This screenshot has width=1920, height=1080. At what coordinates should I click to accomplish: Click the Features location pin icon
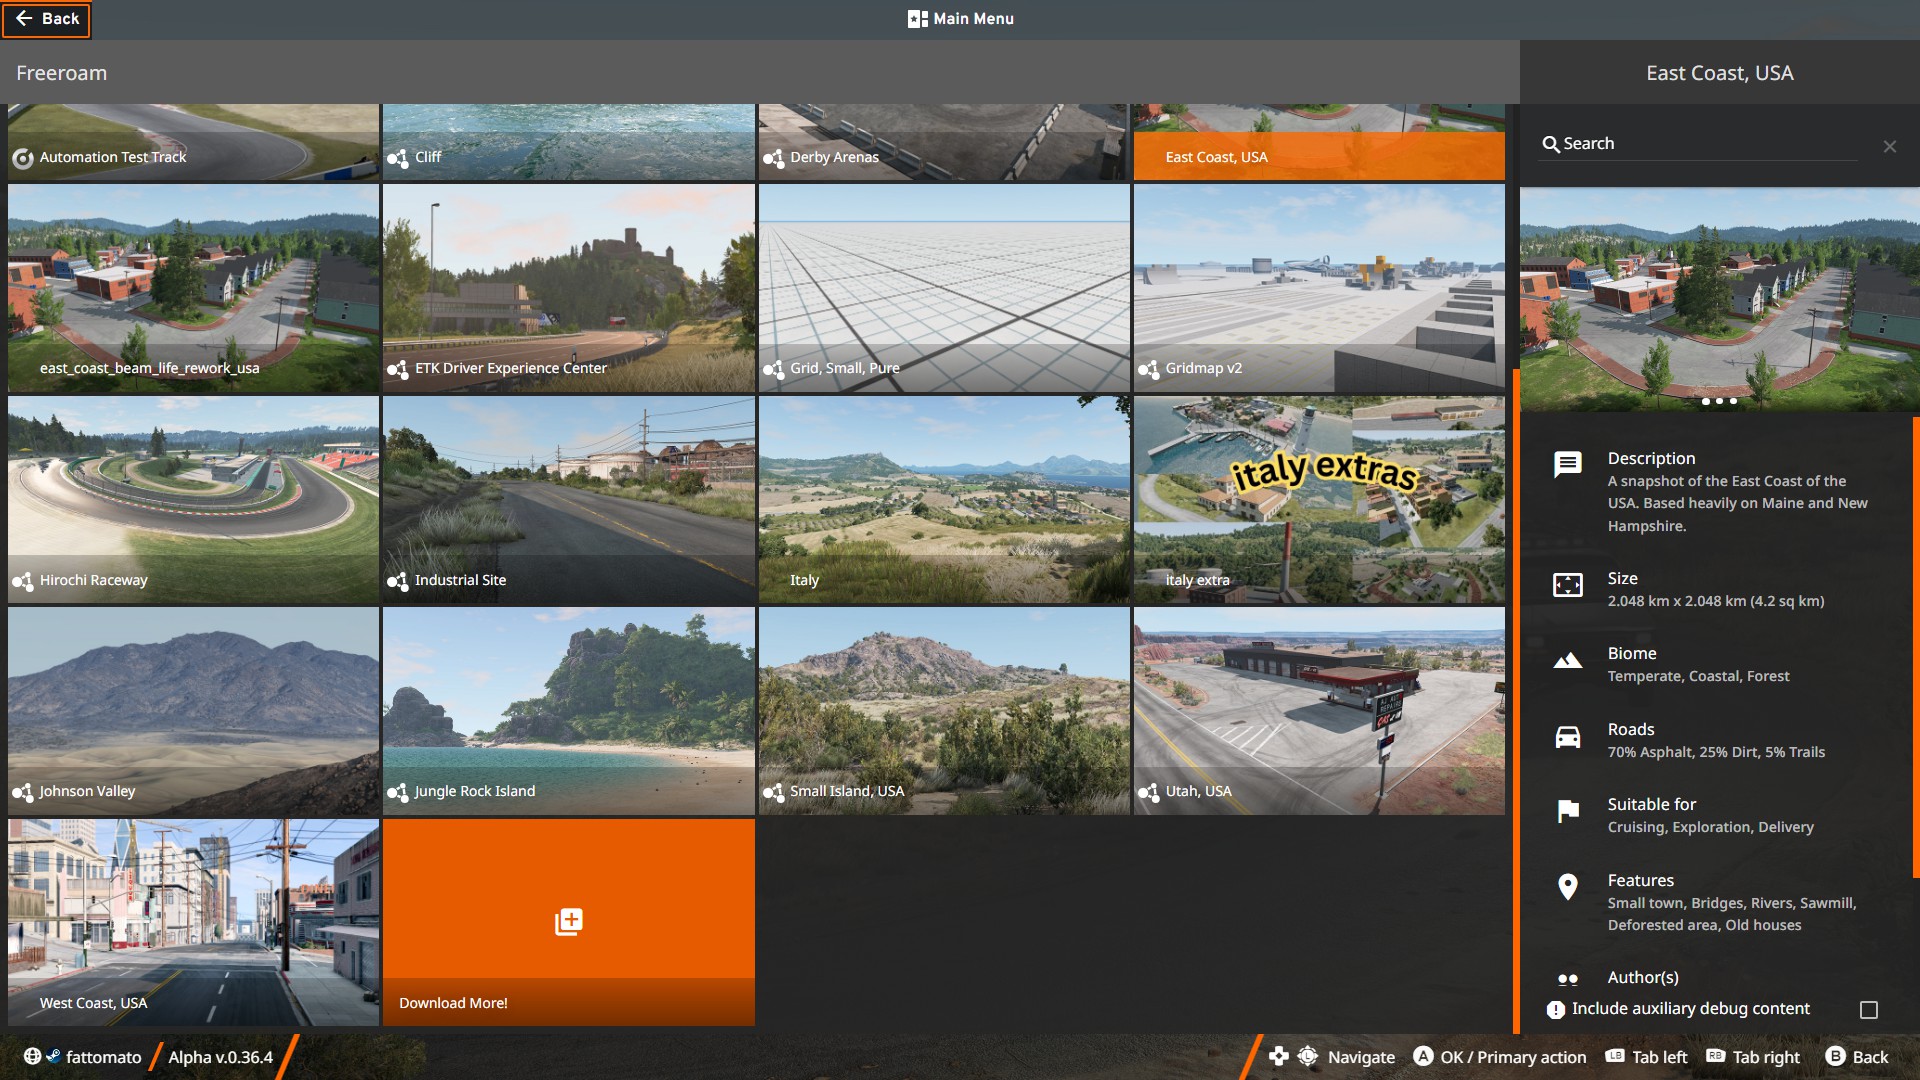[x=1567, y=886]
